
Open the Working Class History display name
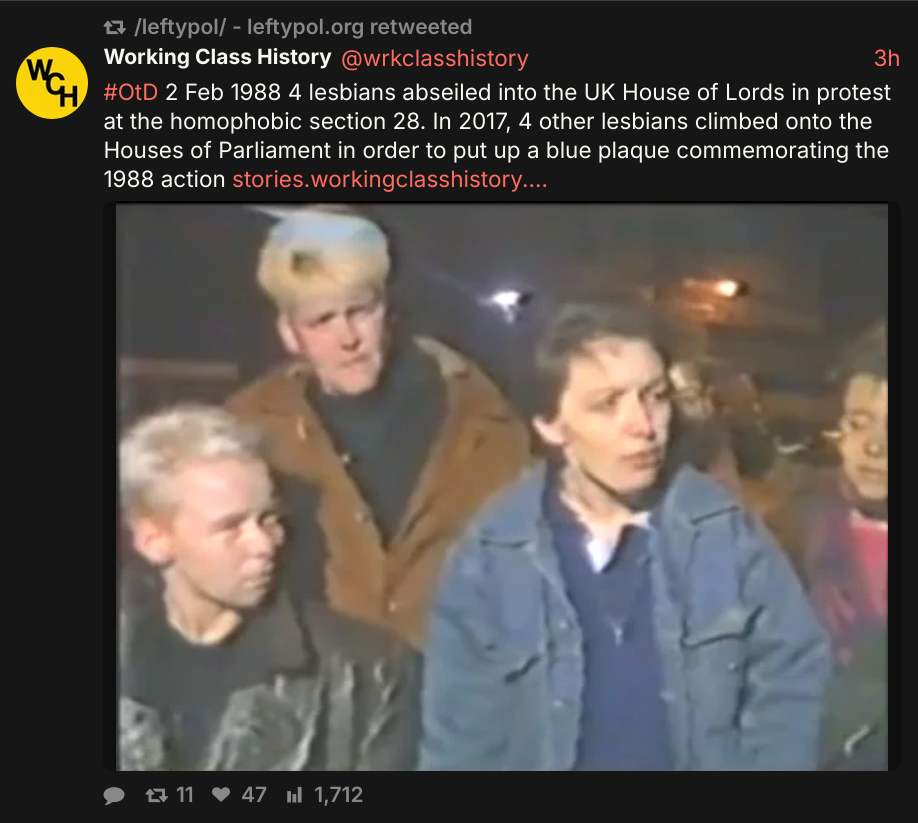(x=217, y=57)
